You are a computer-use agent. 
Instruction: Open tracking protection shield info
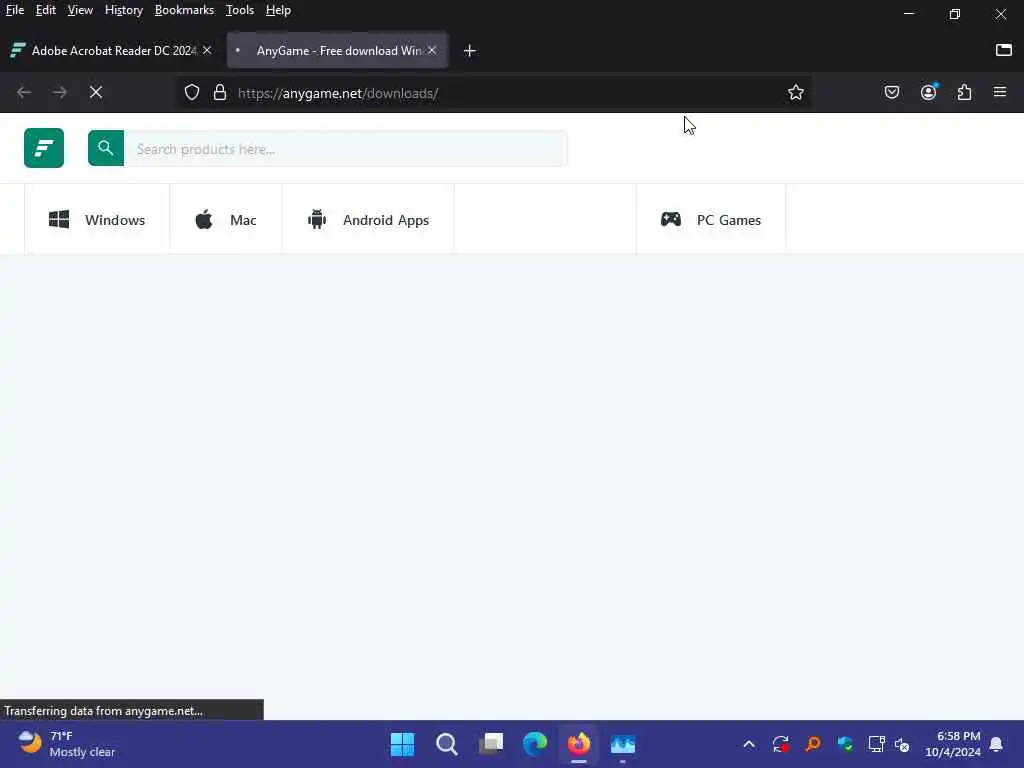(191, 93)
